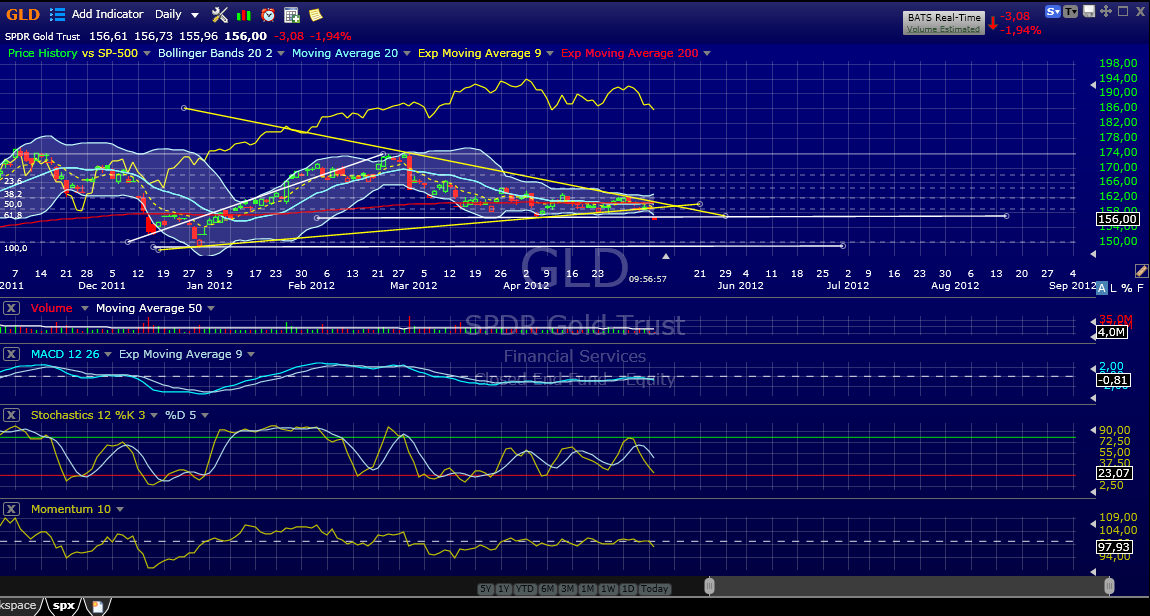Image resolution: width=1150 pixels, height=616 pixels.
Task: Select the 3M time span
Action: click(x=567, y=589)
